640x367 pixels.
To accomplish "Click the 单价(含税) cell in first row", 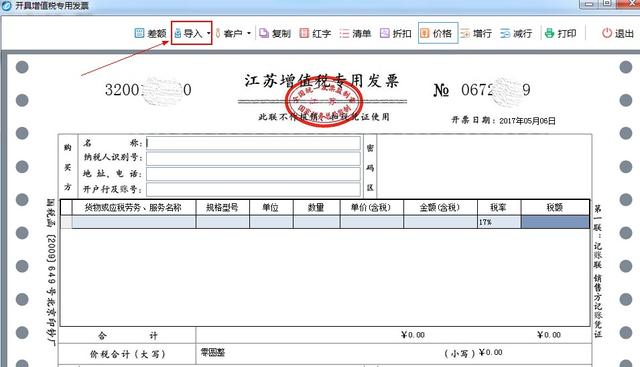I will (x=372, y=222).
